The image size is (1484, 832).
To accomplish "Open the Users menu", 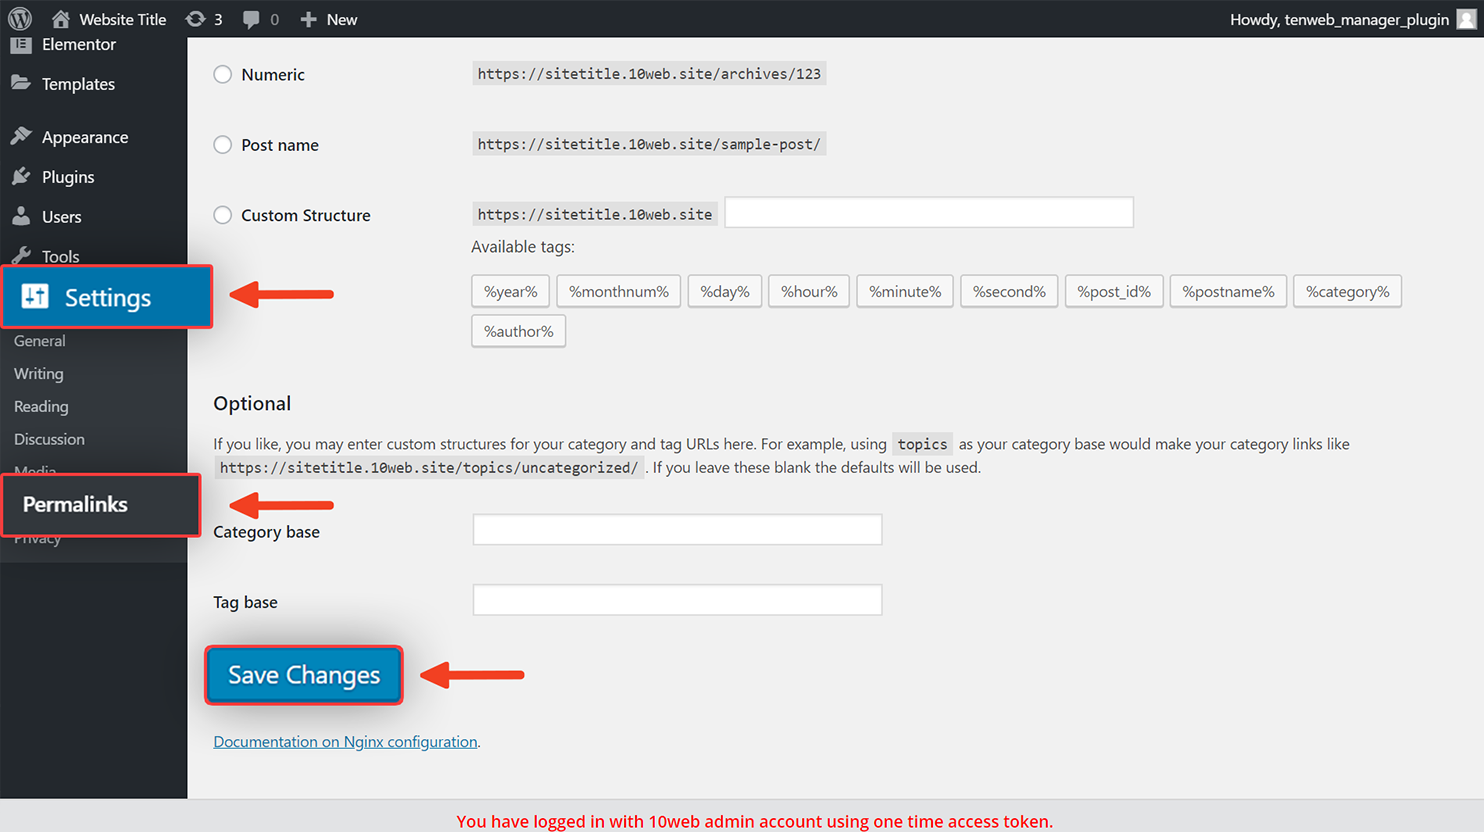I will coord(61,217).
